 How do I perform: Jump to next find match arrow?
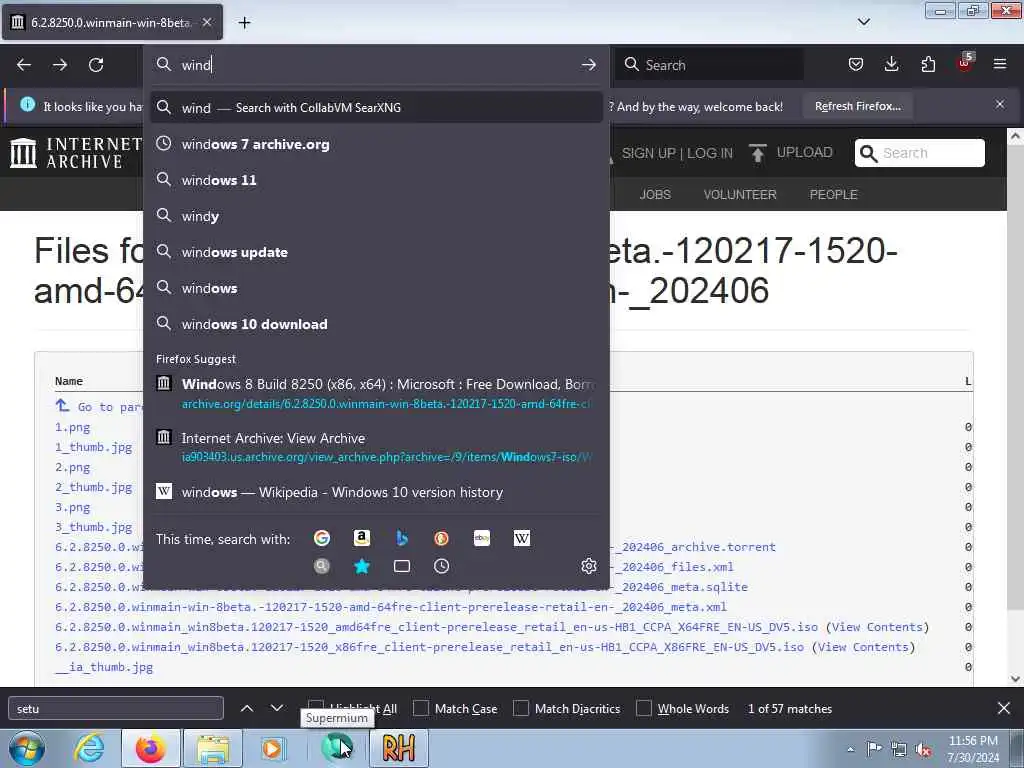coord(277,708)
